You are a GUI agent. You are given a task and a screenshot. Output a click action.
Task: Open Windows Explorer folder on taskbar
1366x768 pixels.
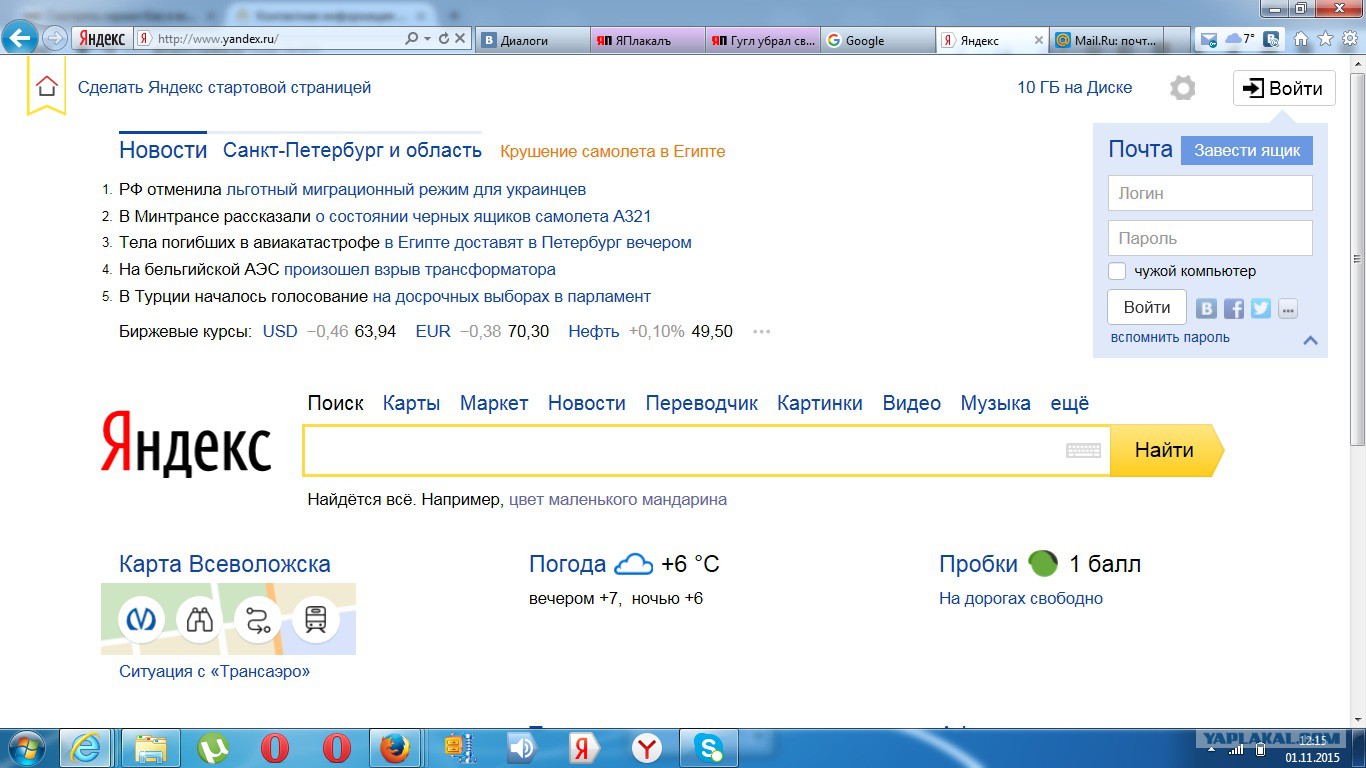151,748
